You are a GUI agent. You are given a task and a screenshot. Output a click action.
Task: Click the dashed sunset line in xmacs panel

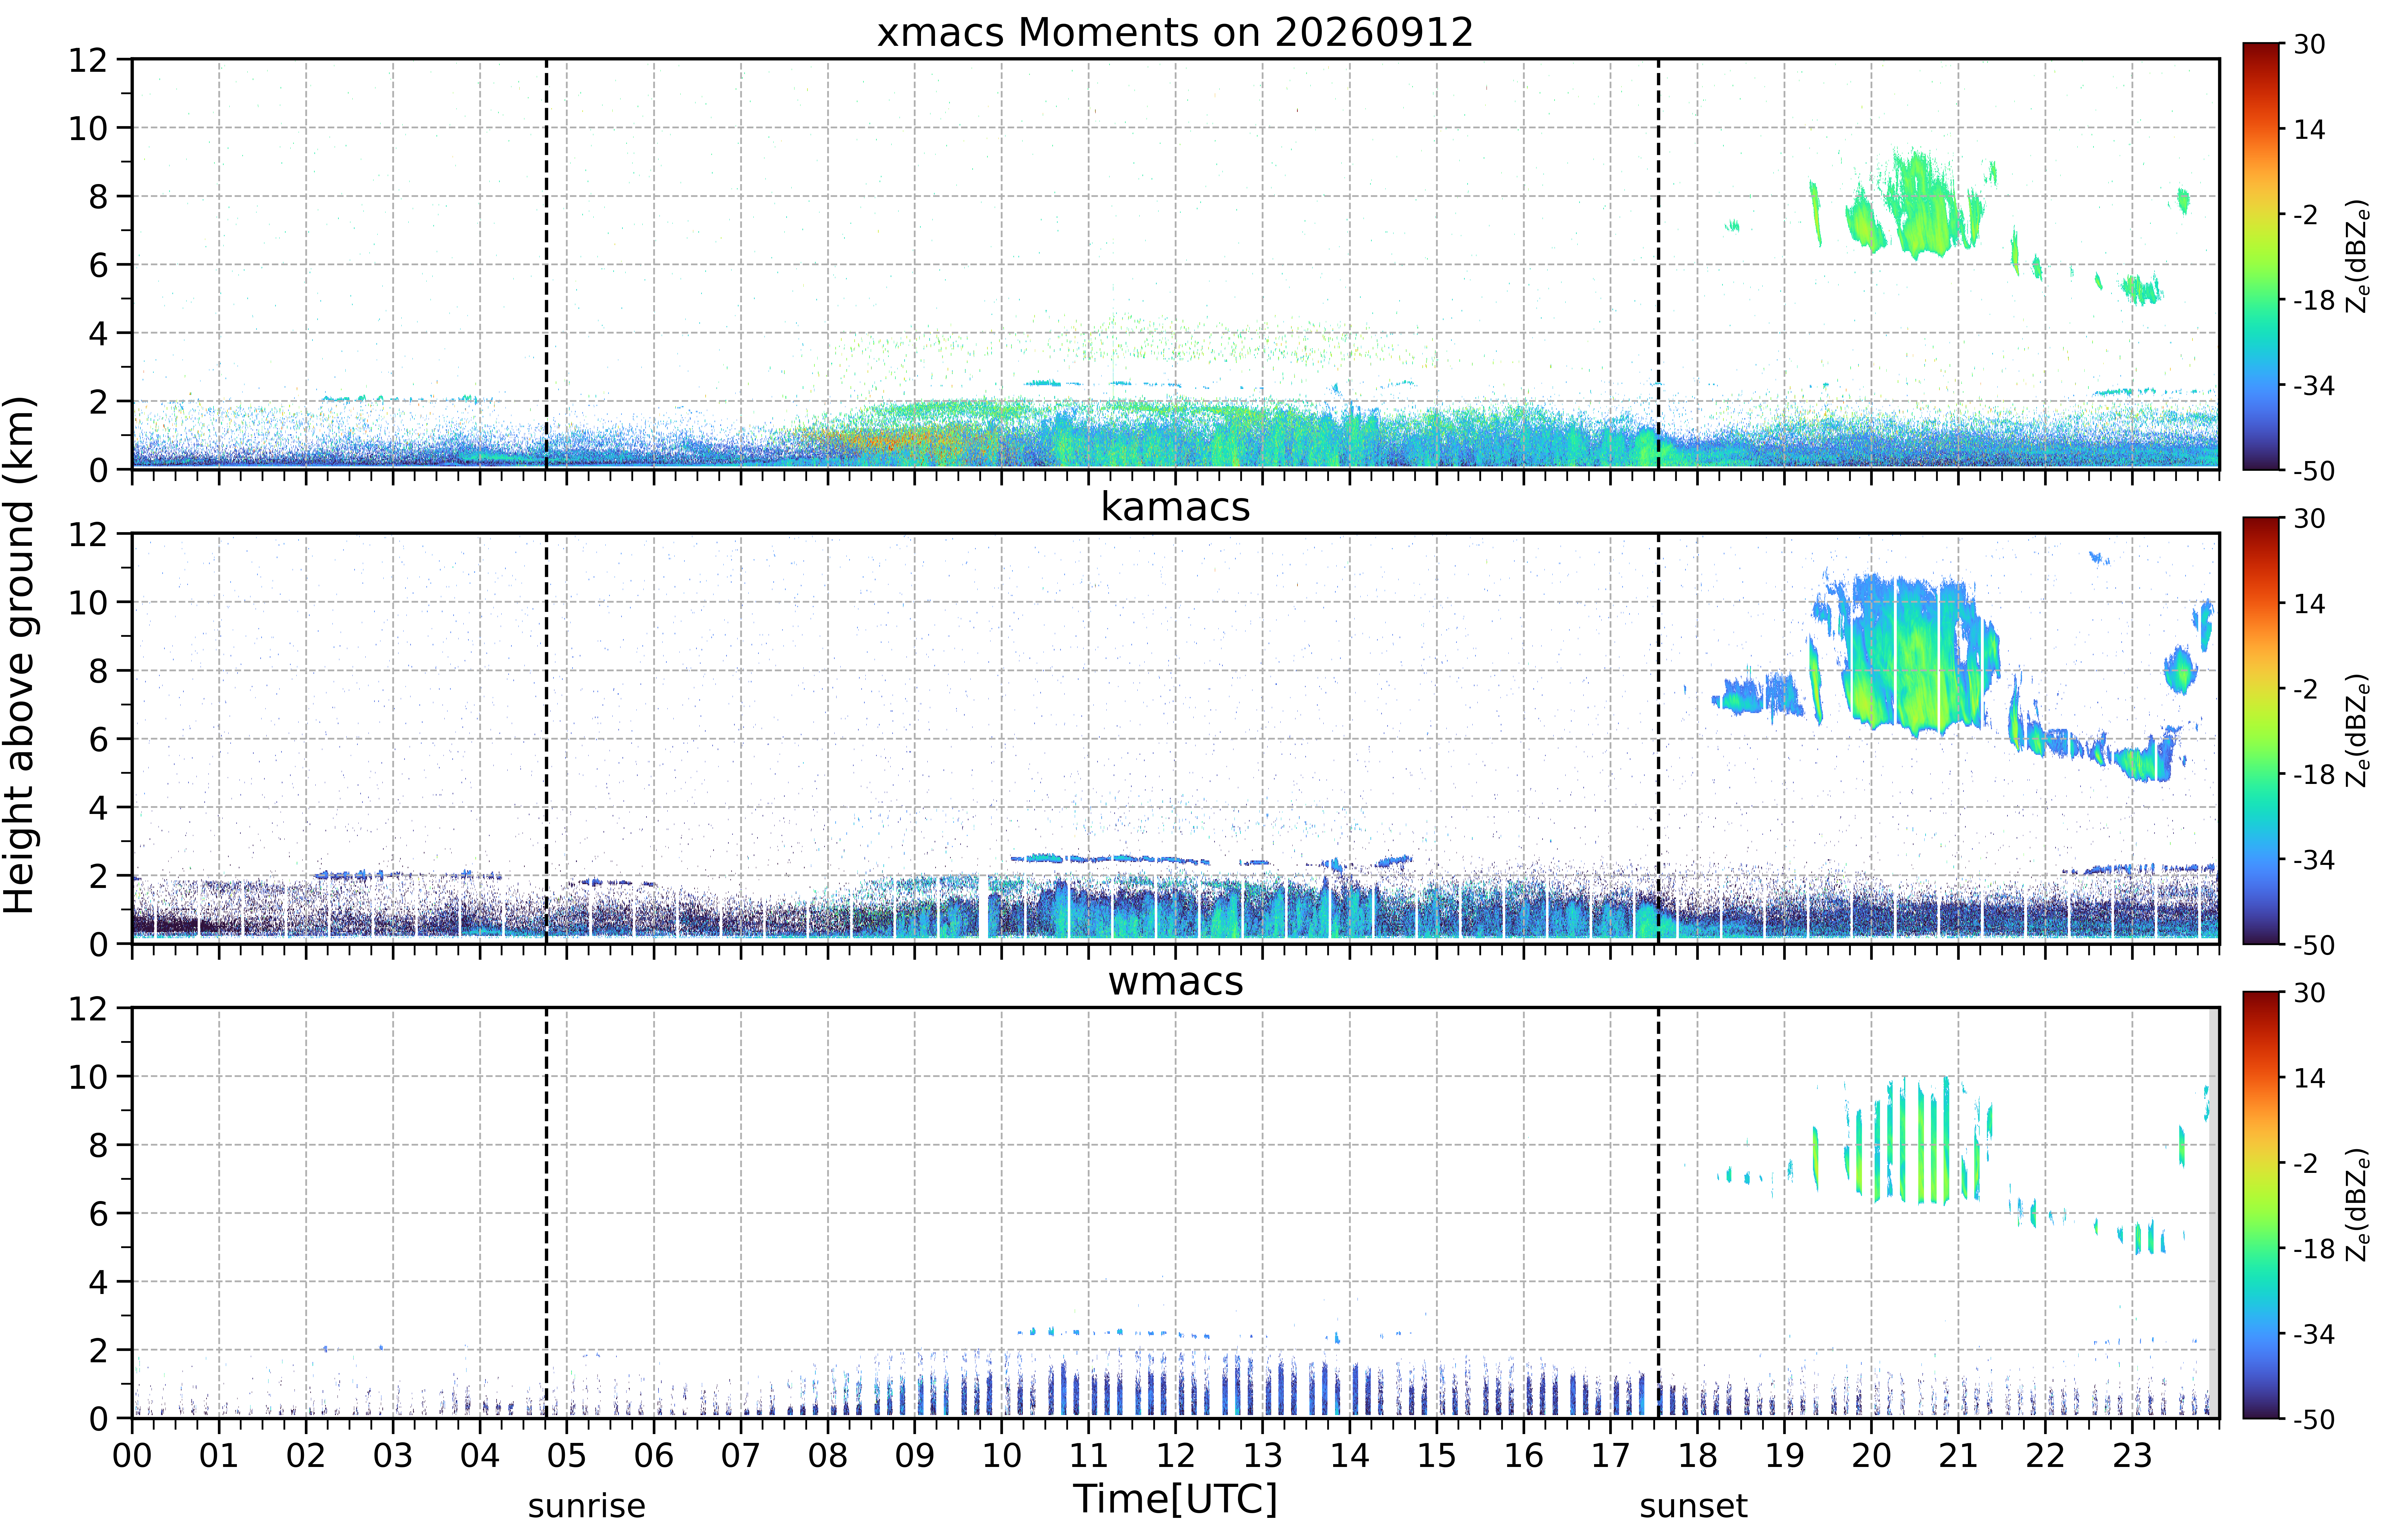(x=1658, y=264)
